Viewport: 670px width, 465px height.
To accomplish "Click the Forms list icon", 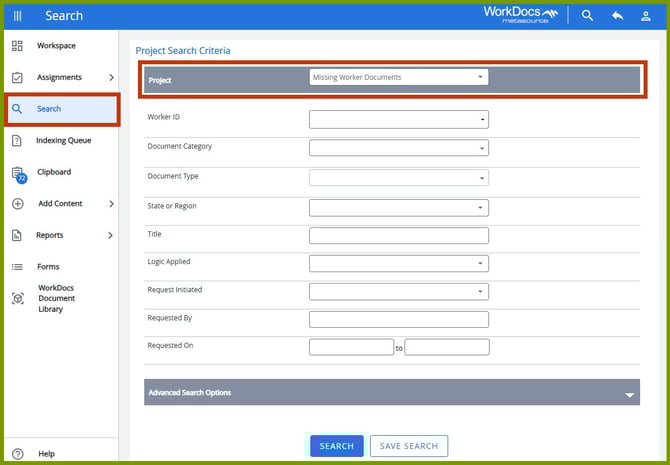I will point(17,267).
